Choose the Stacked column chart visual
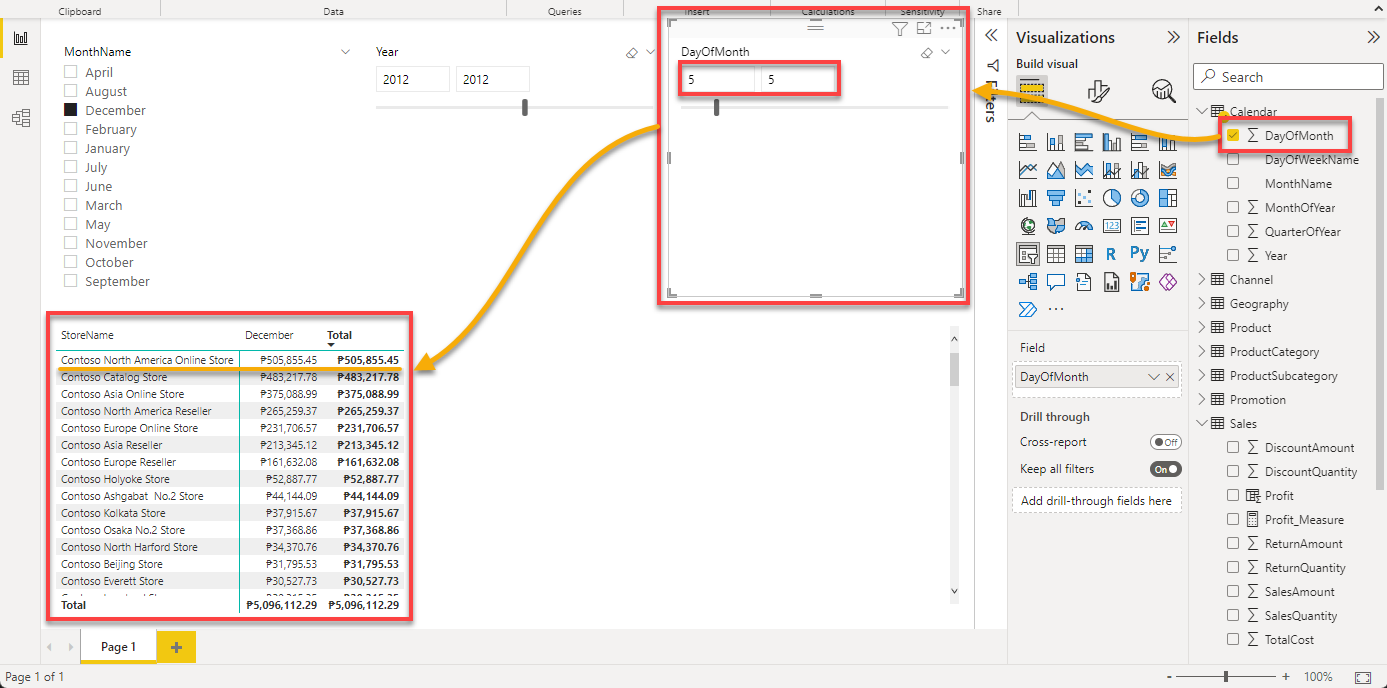The image size is (1387, 688). [1055, 142]
